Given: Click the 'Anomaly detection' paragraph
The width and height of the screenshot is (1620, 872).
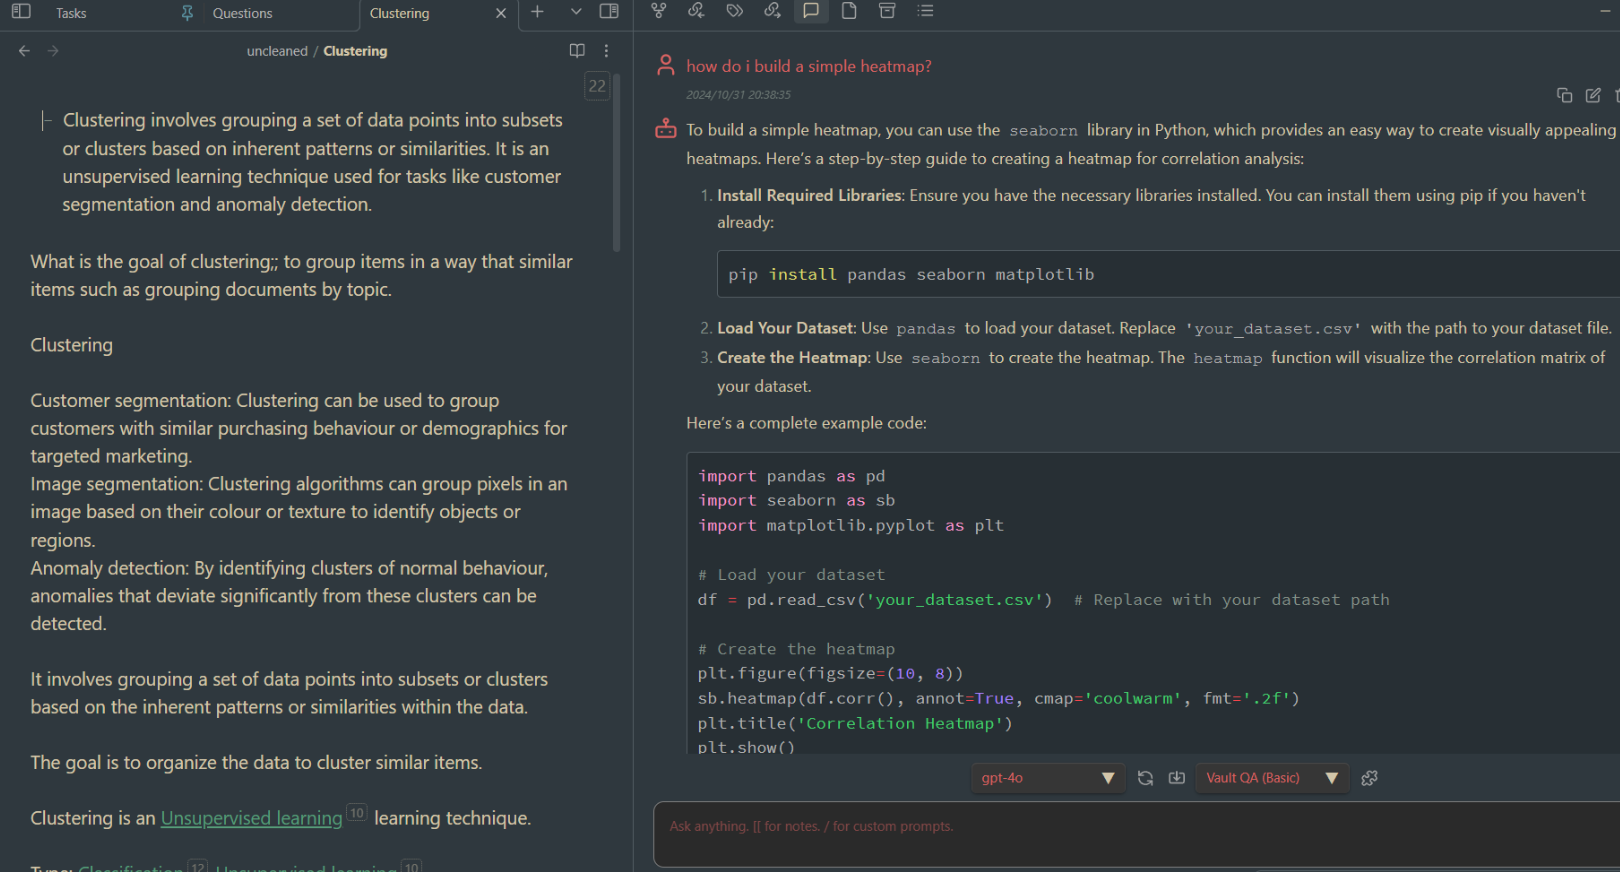Looking at the screenshot, I should click(289, 596).
